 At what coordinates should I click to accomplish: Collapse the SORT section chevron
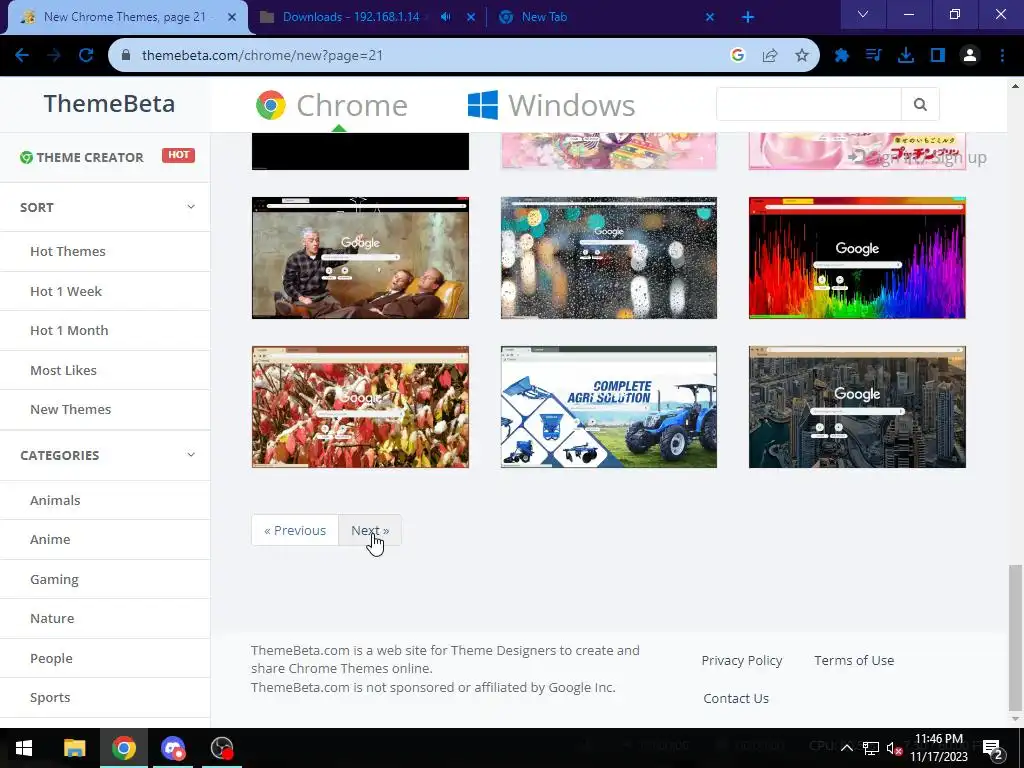pyautogui.click(x=191, y=207)
